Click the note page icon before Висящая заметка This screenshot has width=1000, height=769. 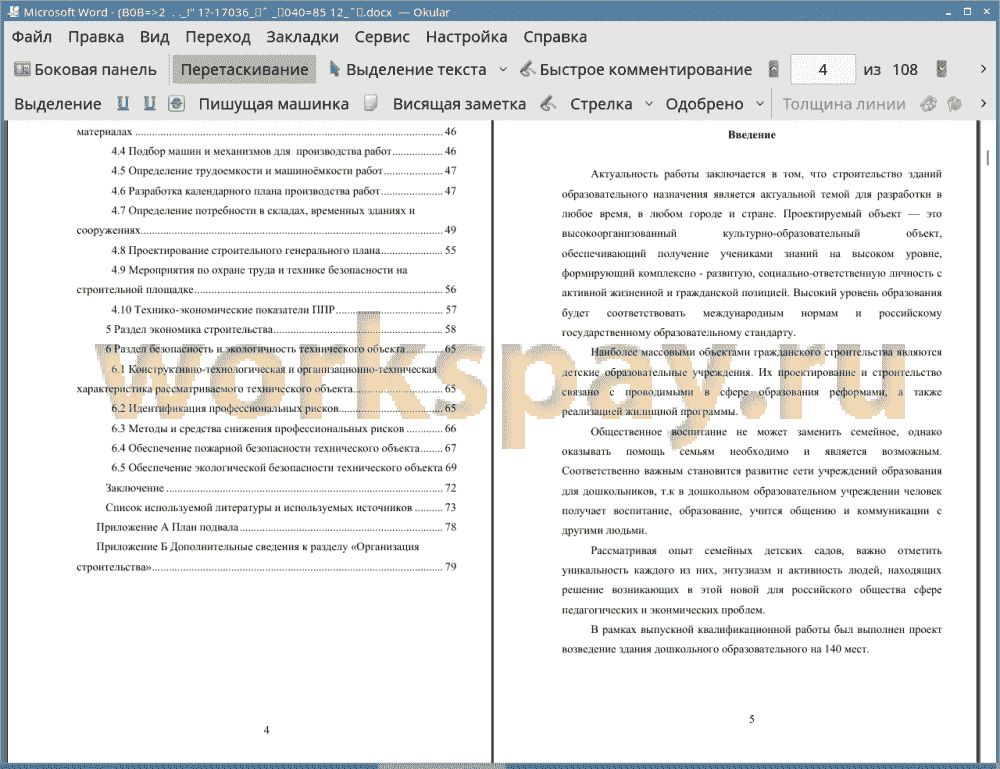pos(371,103)
